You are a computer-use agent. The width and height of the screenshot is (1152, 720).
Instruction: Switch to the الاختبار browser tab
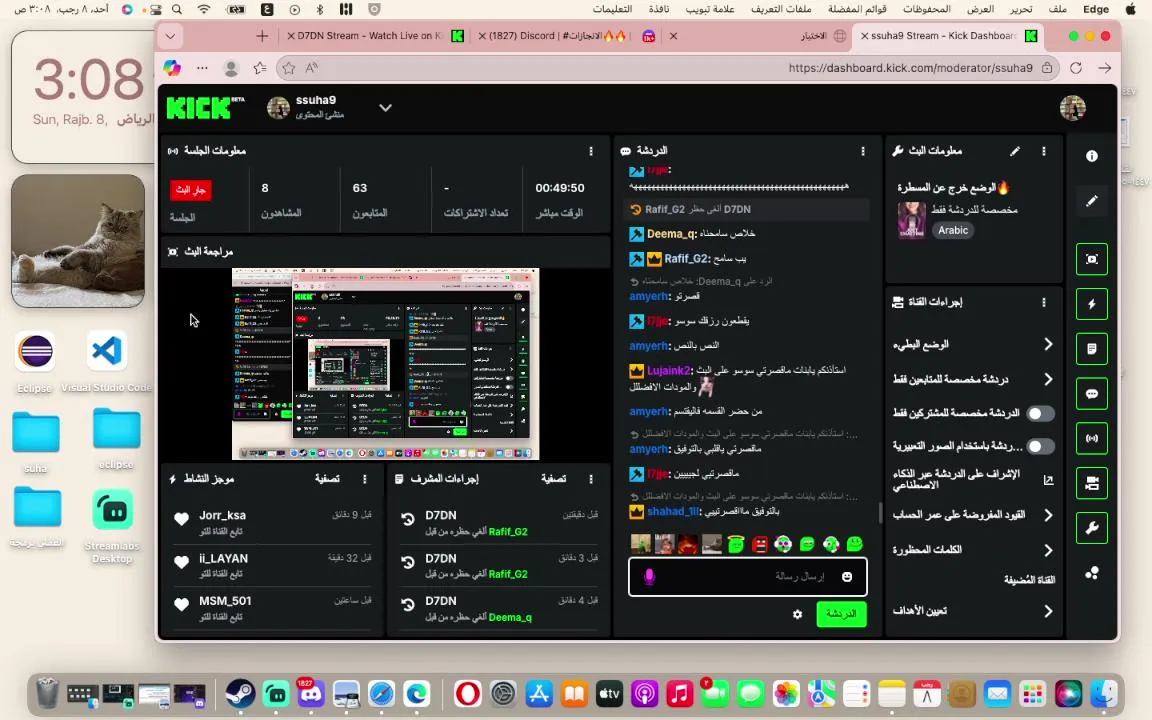[757, 35]
